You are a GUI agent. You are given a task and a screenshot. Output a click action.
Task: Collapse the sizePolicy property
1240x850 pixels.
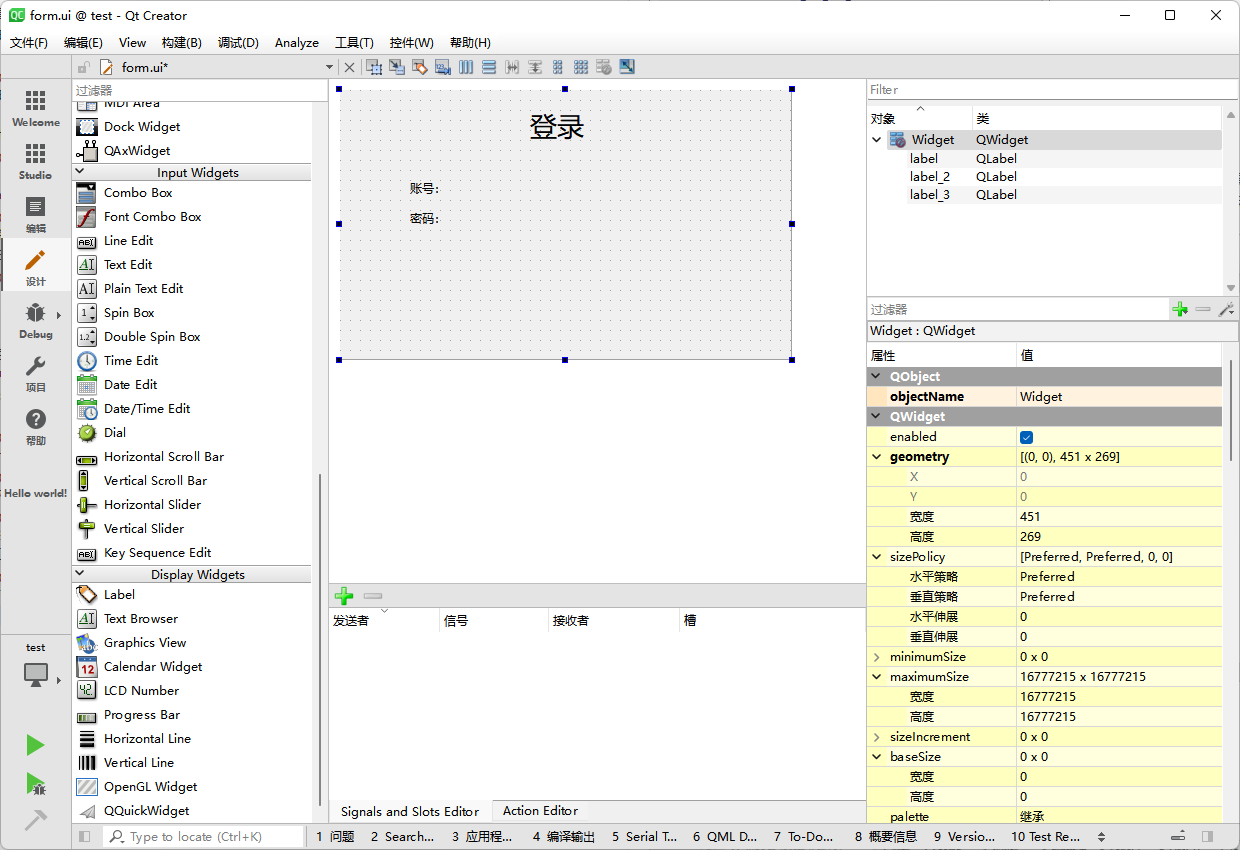pyautogui.click(x=877, y=557)
